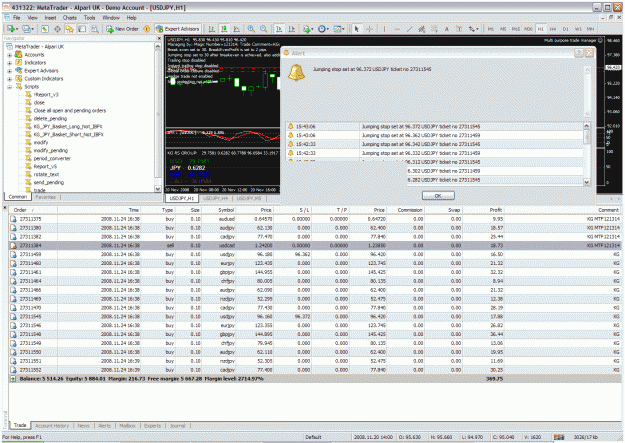Click the alert list vertical scrollbar
This screenshot has height=443, width=625.
point(587,154)
